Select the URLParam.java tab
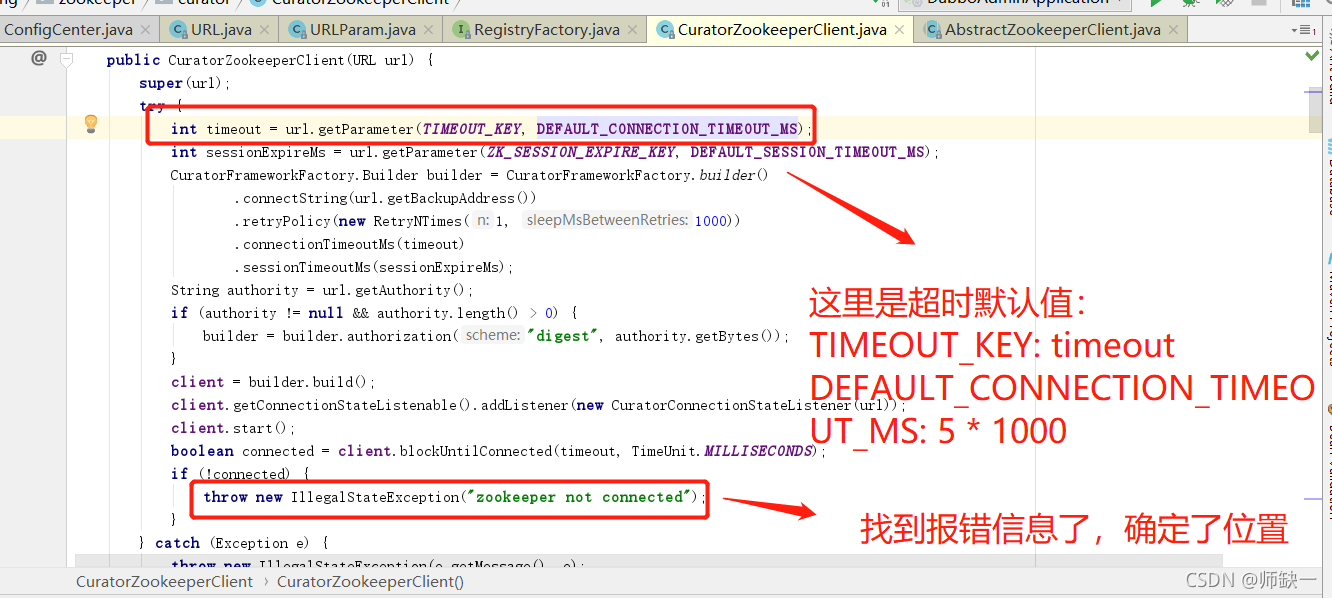The height and width of the screenshot is (598, 1332). coord(362,30)
